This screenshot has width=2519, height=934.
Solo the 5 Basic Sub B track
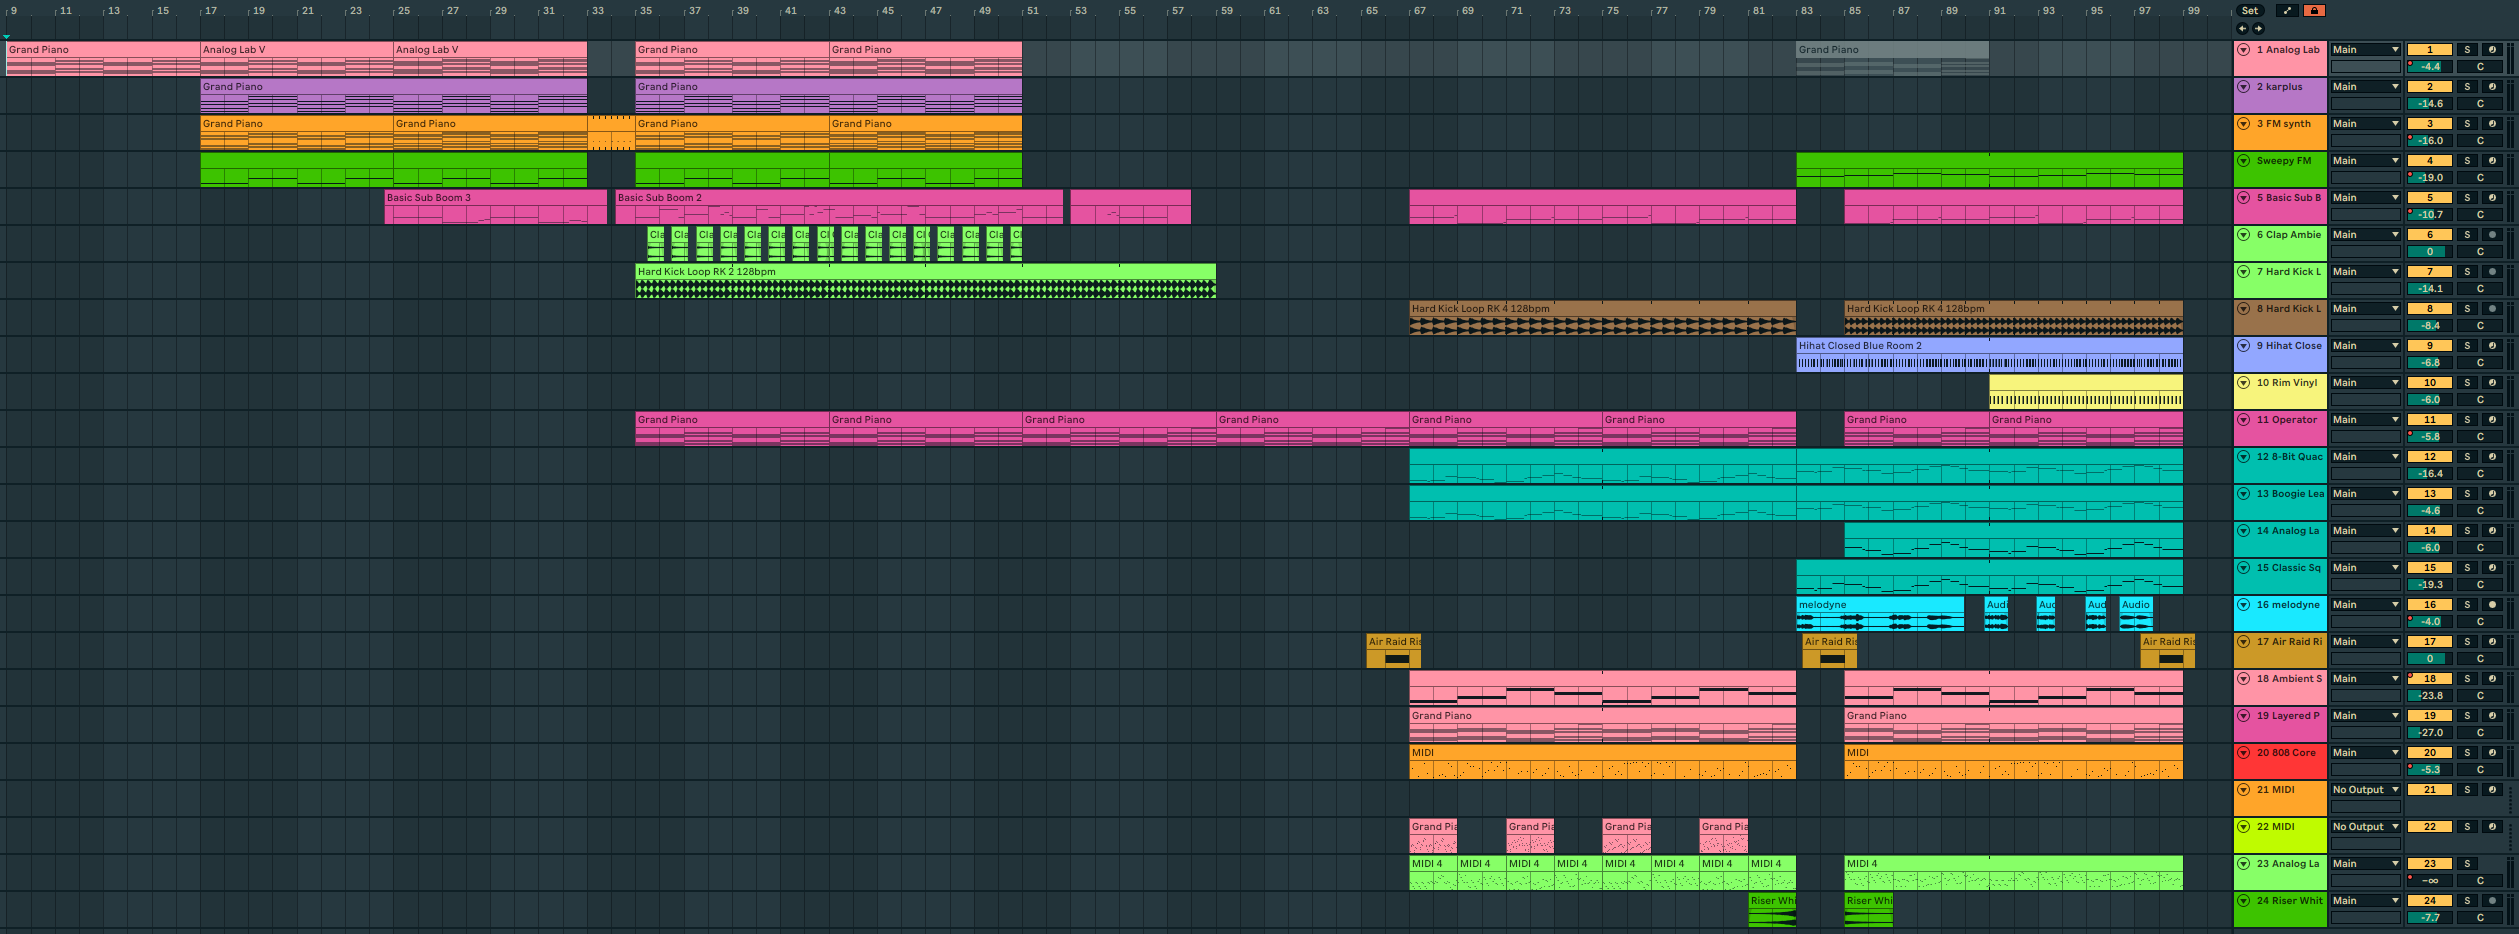tap(2467, 198)
